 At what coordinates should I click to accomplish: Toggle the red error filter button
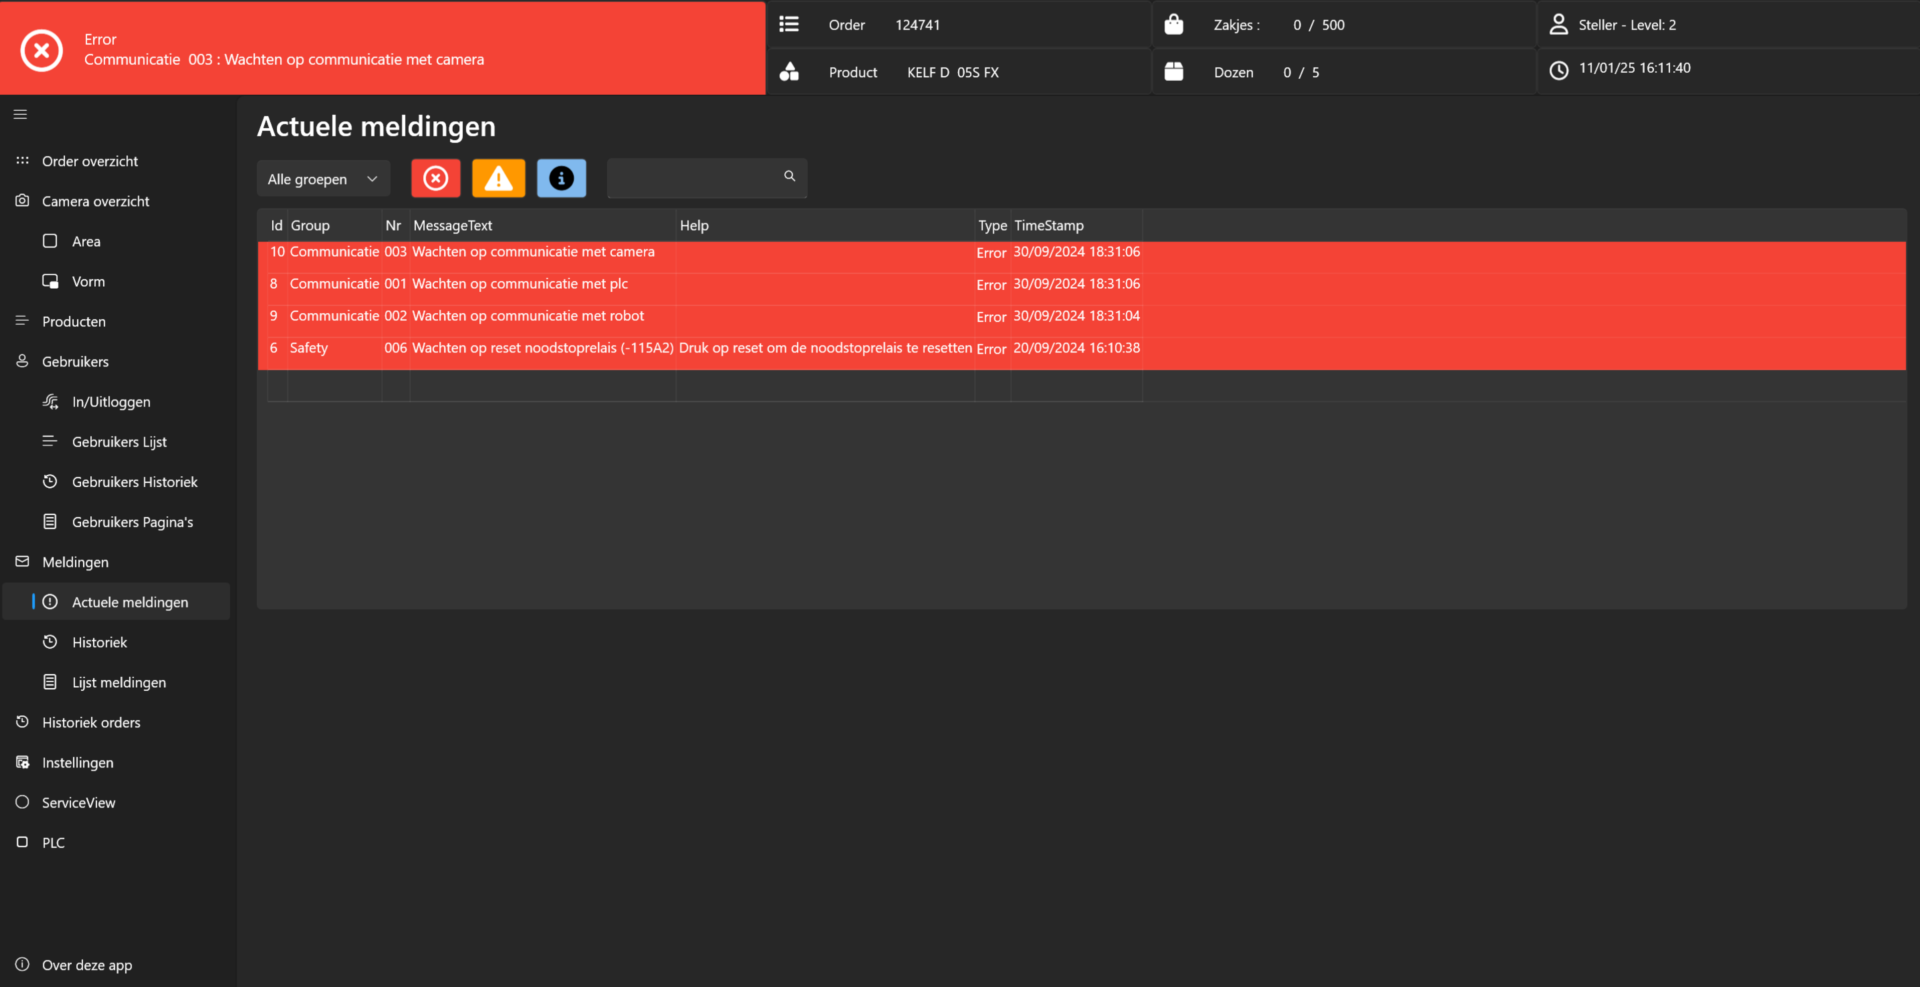[435, 179]
